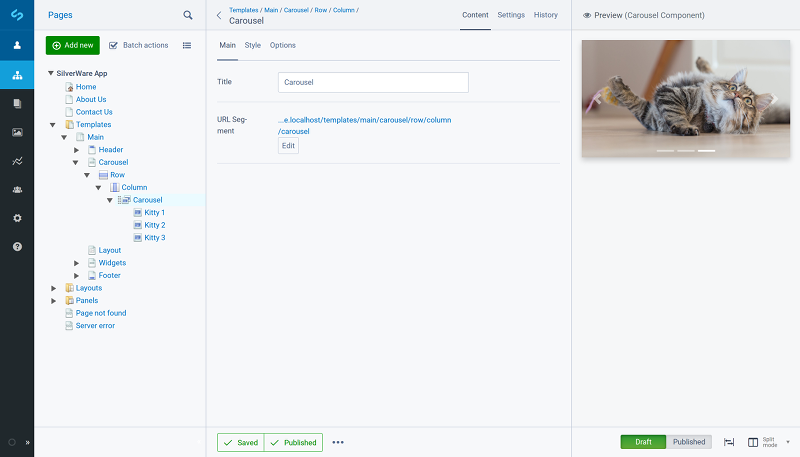Expand the Layouts folder in the tree

tap(54, 288)
